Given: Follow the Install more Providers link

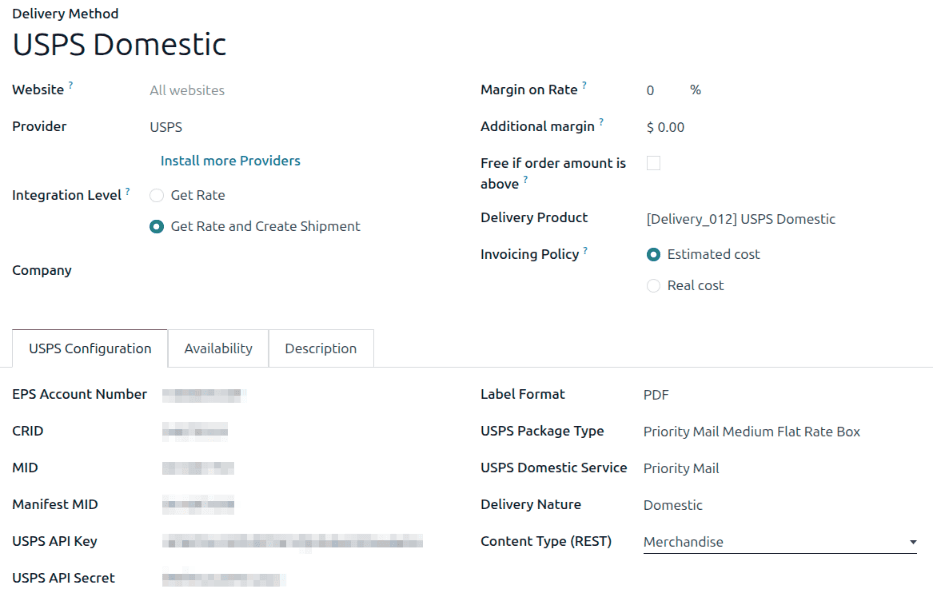Looking at the screenshot, I should tap(230, 161).
